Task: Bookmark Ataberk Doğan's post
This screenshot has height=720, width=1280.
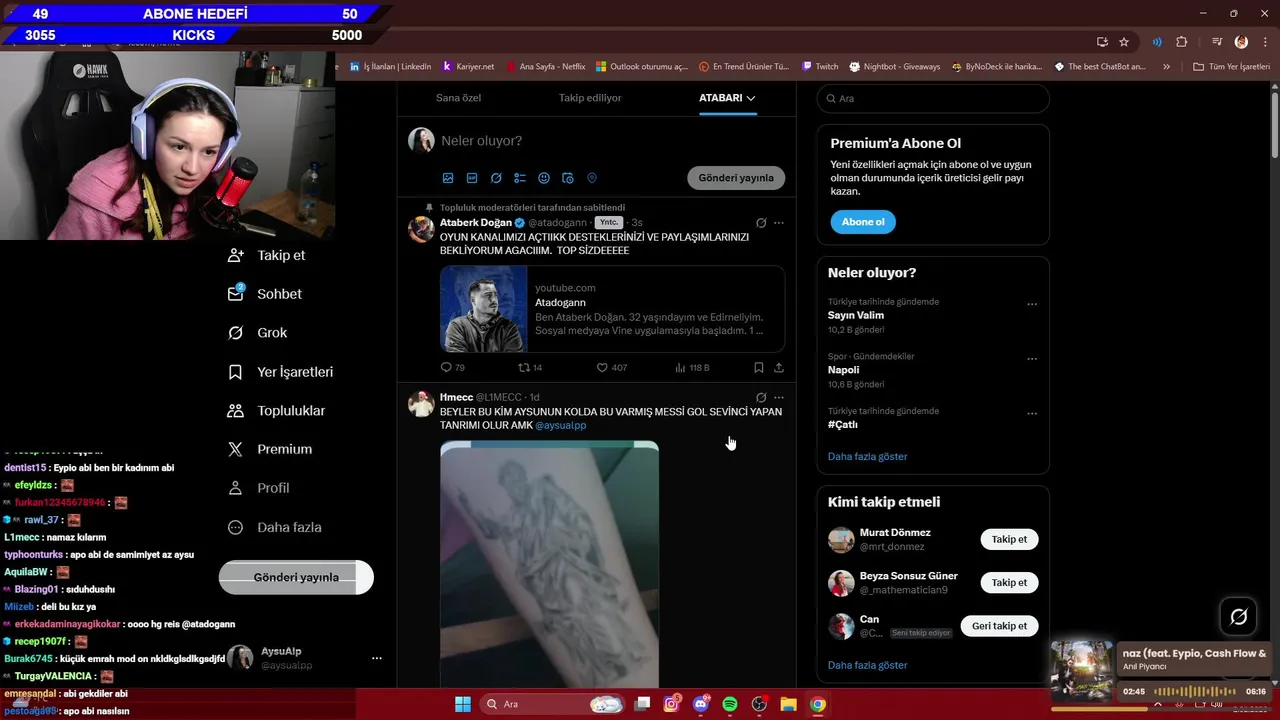Action: [758, 367]
